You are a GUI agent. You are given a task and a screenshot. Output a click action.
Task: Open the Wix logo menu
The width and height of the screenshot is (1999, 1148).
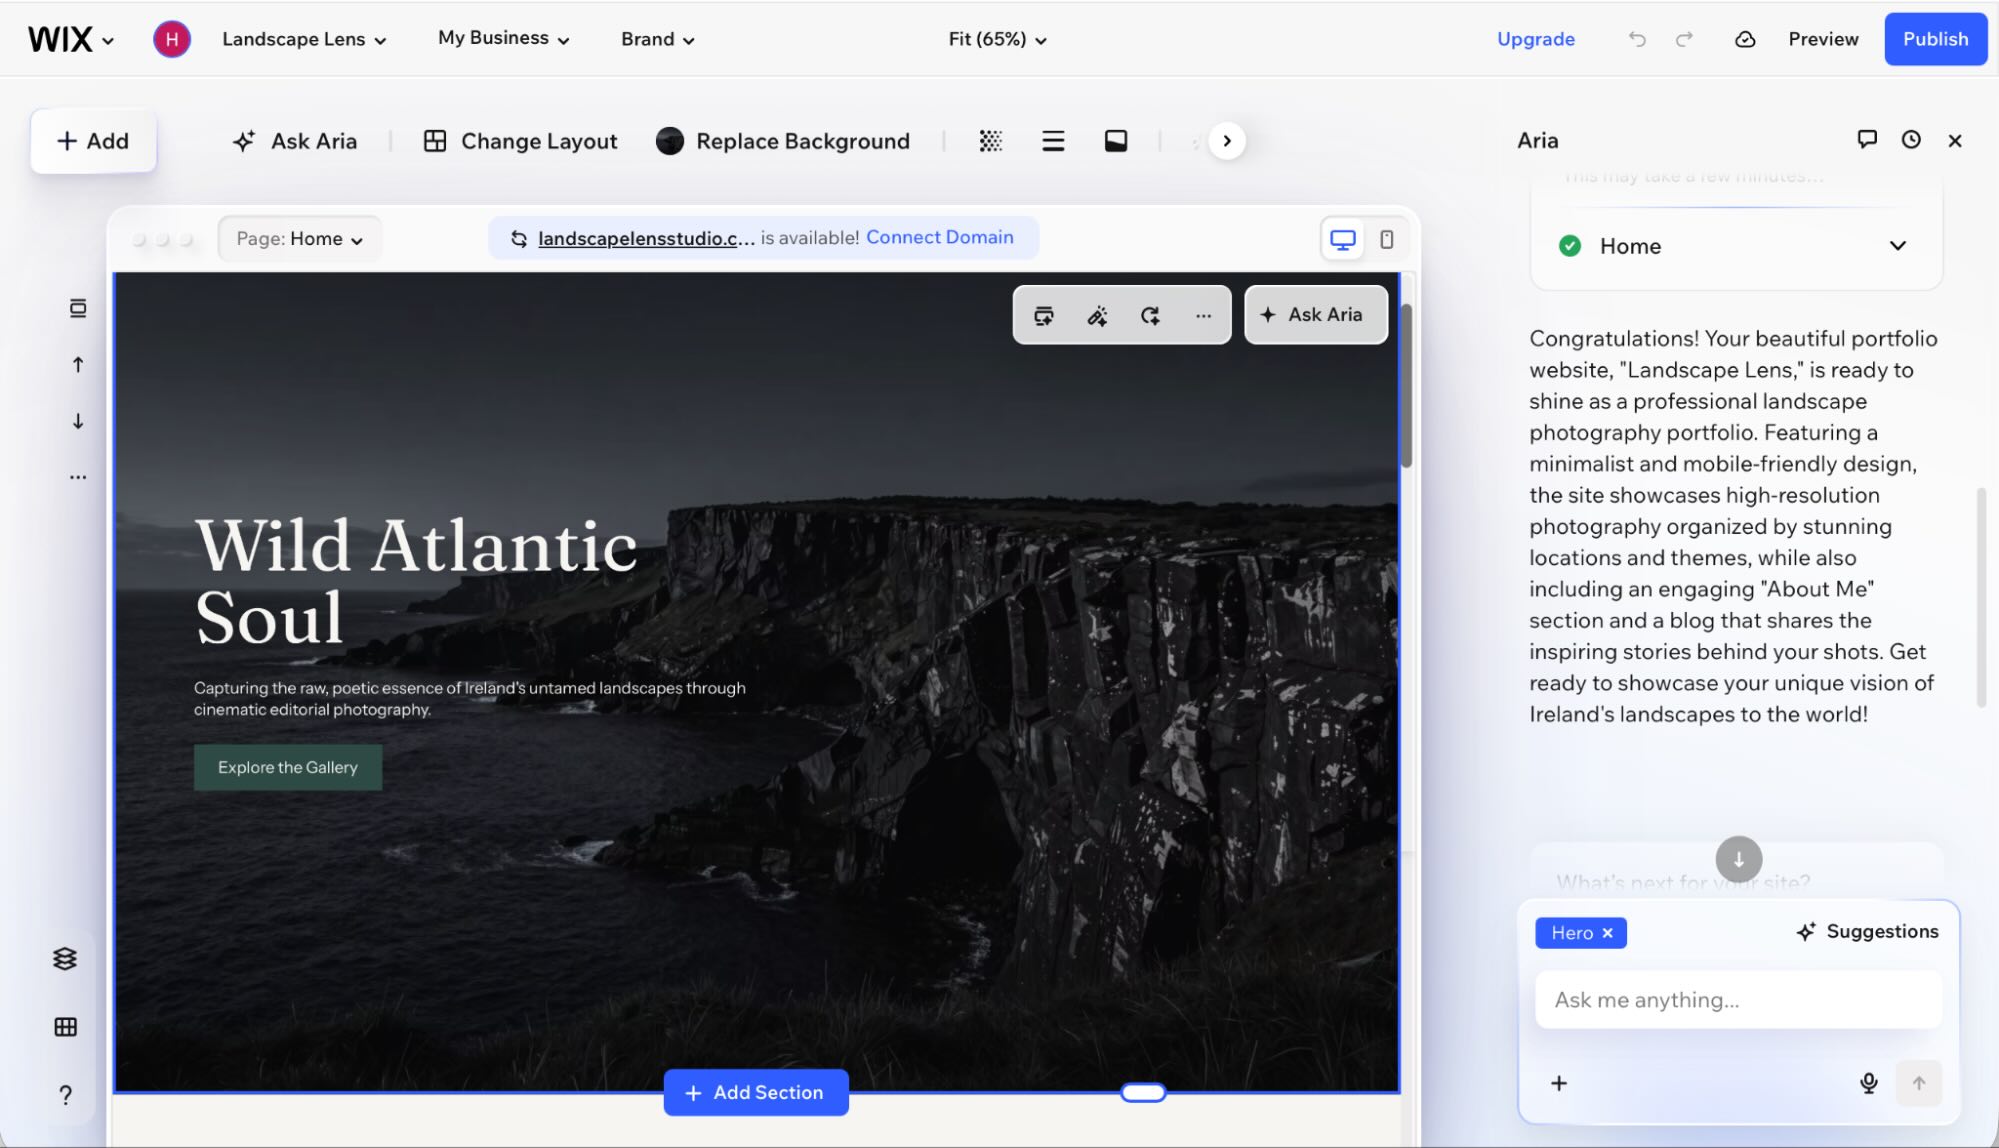pos(70,39)
